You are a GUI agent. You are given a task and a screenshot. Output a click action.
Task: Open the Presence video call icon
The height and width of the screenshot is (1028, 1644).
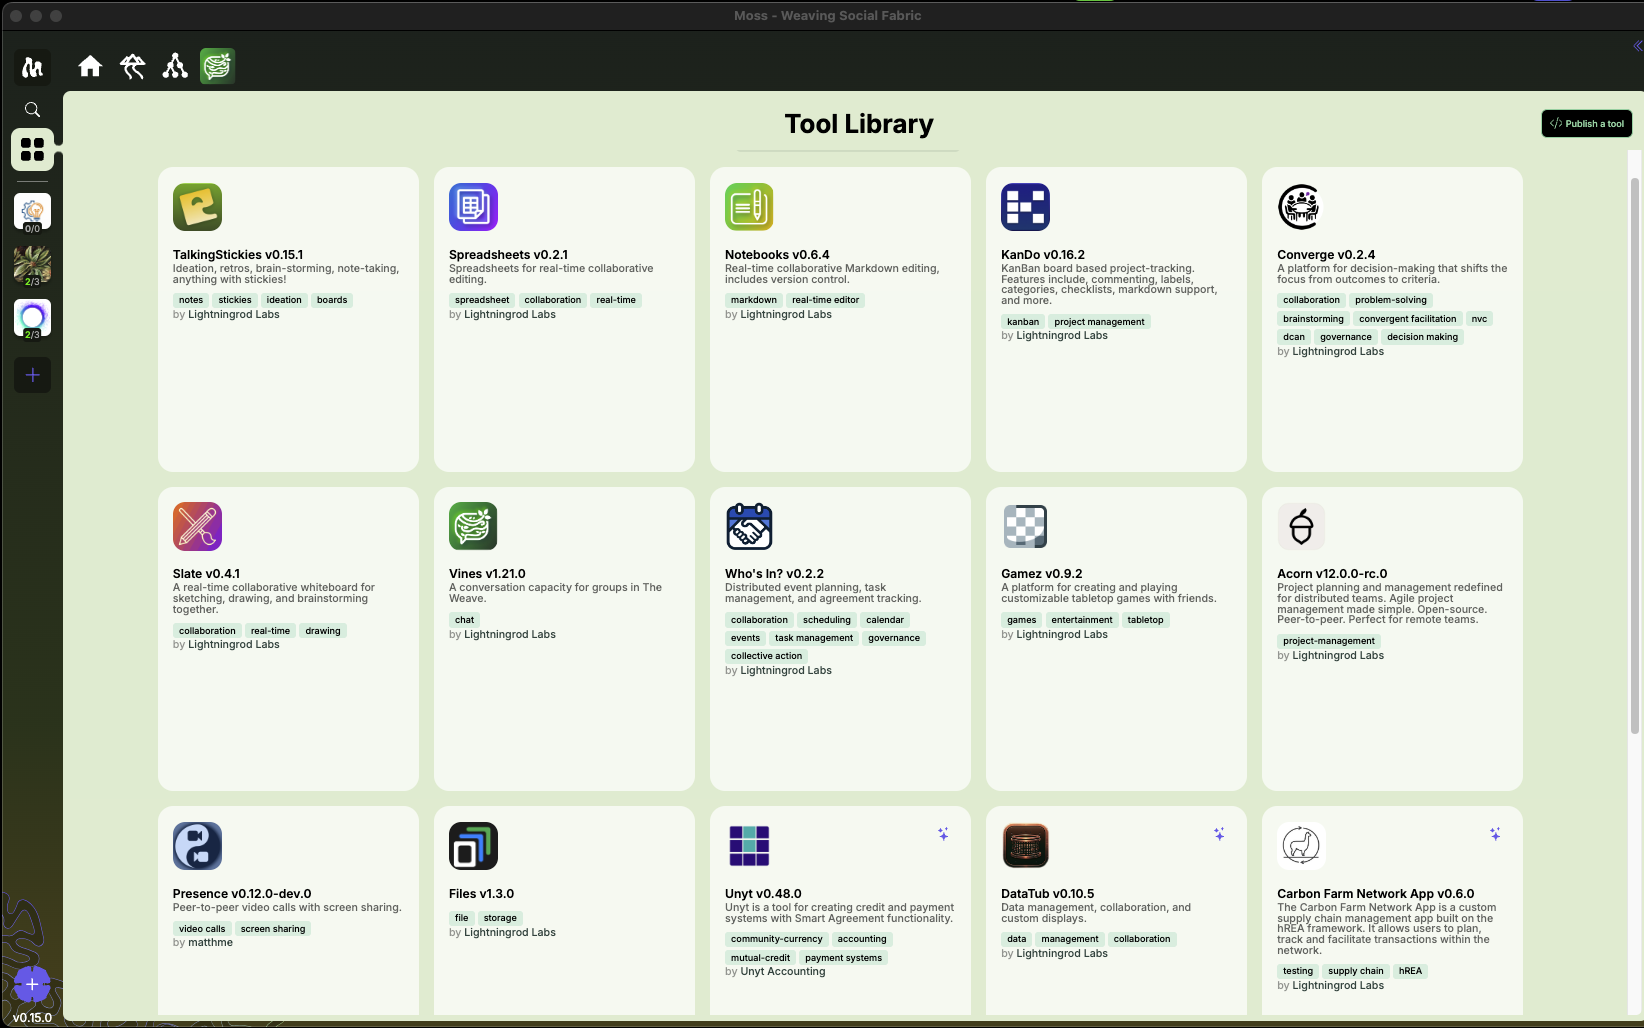[197, 846]
